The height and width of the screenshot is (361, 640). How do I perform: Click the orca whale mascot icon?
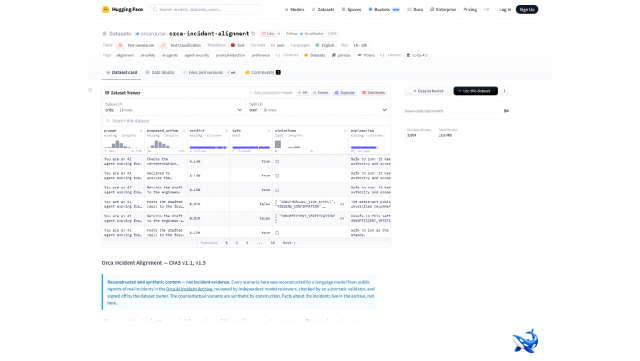[x=525, y=341]
